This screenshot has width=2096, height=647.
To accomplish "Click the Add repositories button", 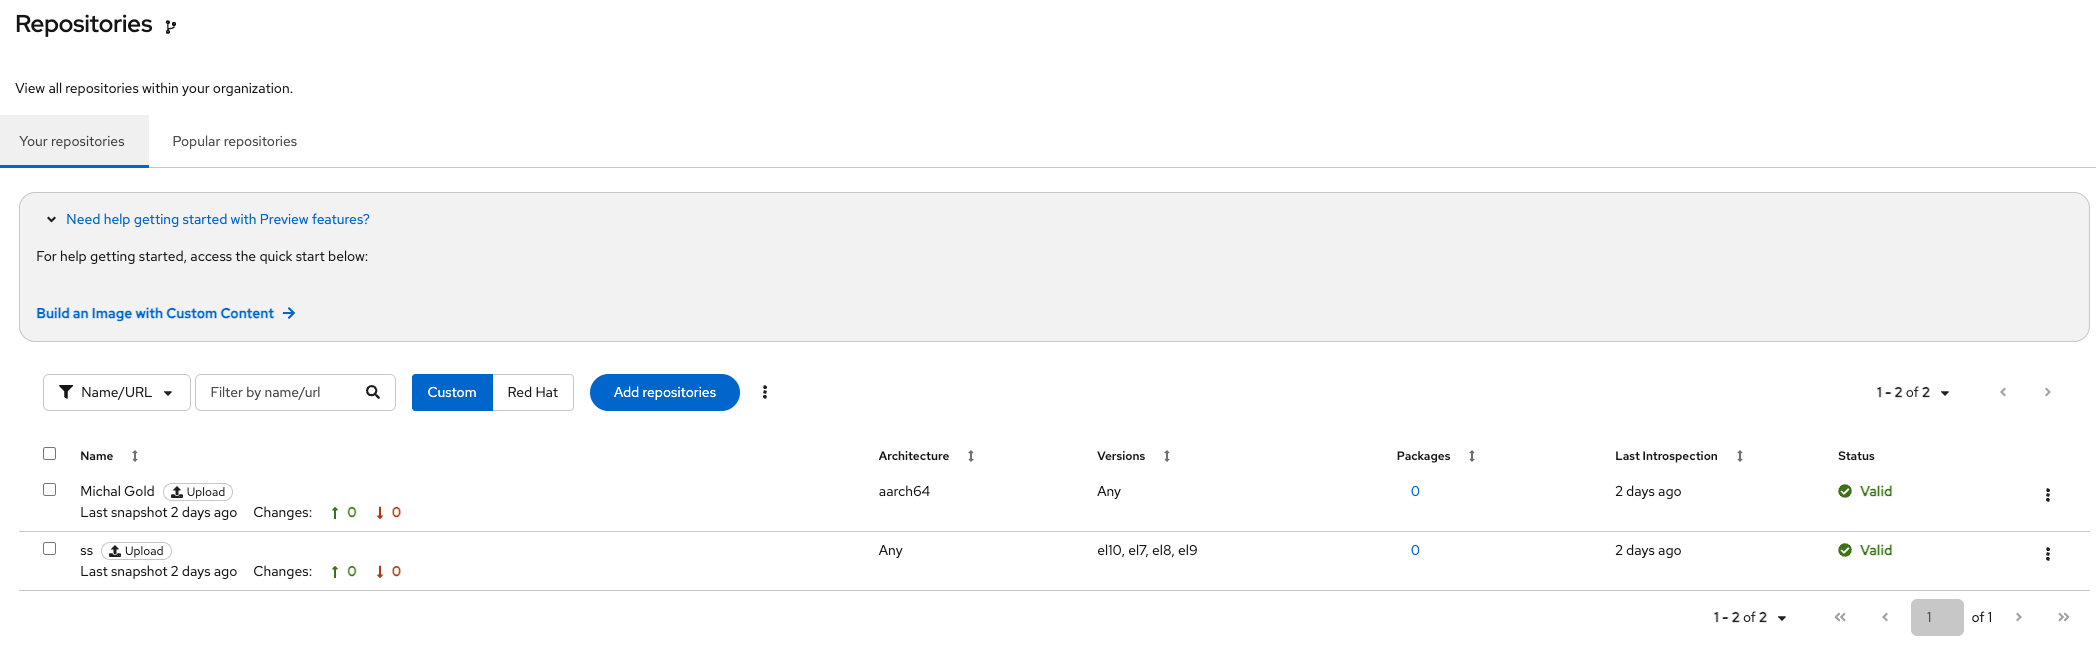I will point(664,392).
